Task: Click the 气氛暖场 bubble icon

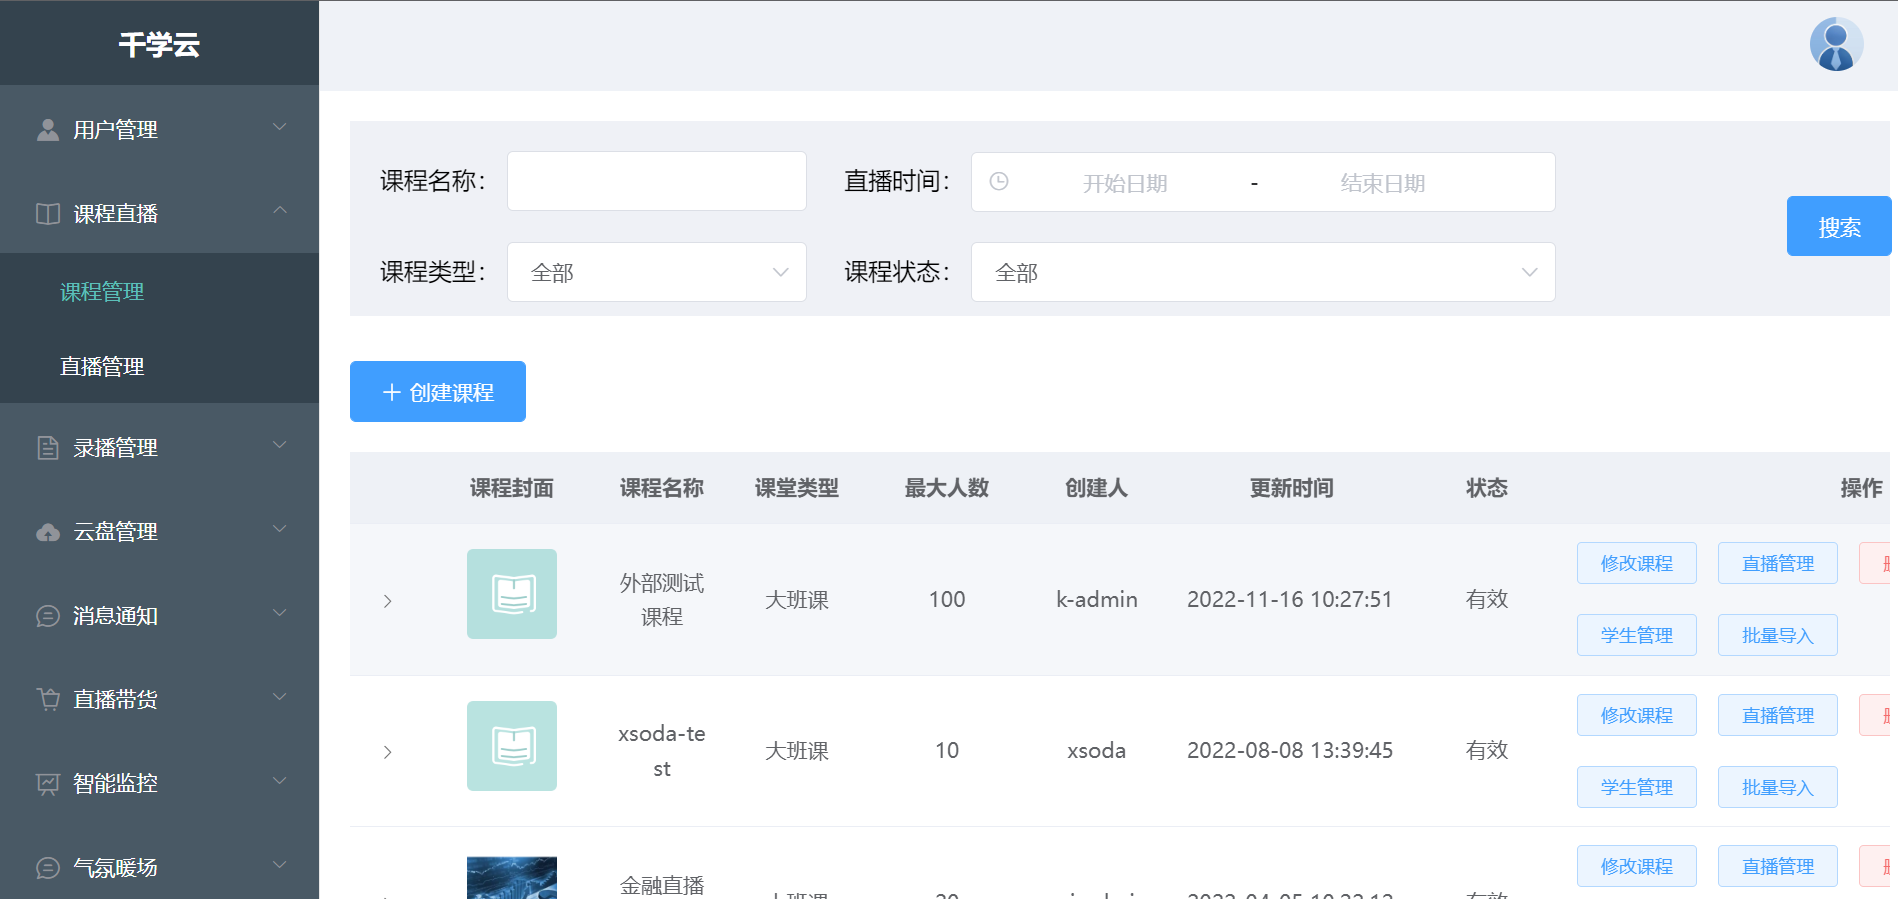Action: click(x=48, y=868)
